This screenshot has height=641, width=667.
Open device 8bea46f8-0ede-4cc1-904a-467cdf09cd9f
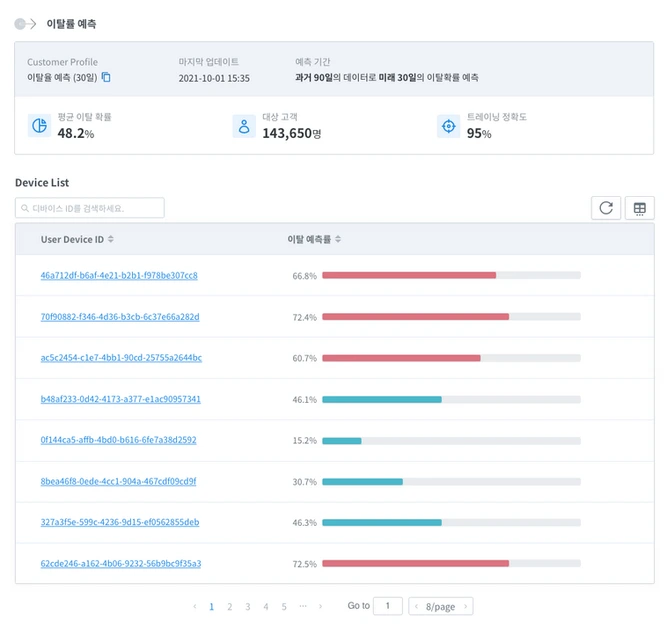click(118, 481)
